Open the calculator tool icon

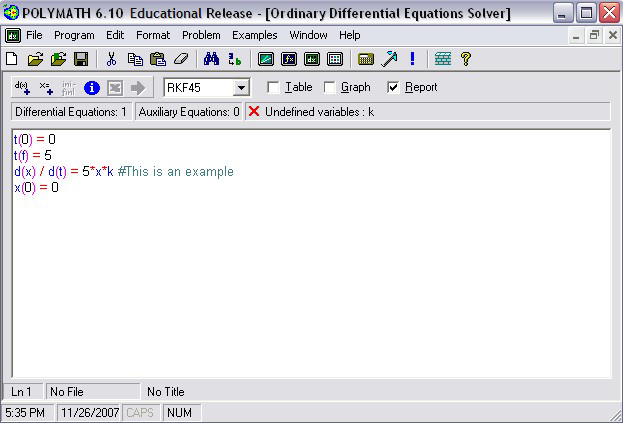point(366,59)
